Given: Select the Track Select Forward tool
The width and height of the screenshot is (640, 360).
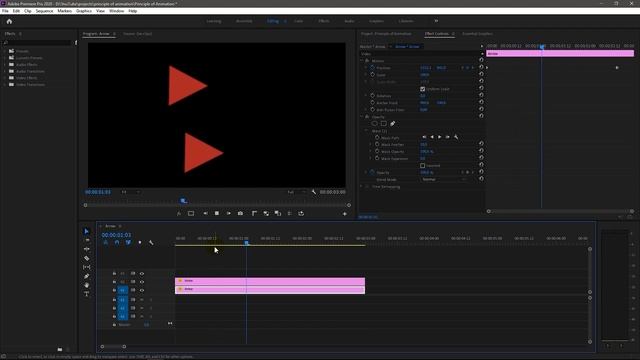Looking at the screenshot, I should [87, 240].
